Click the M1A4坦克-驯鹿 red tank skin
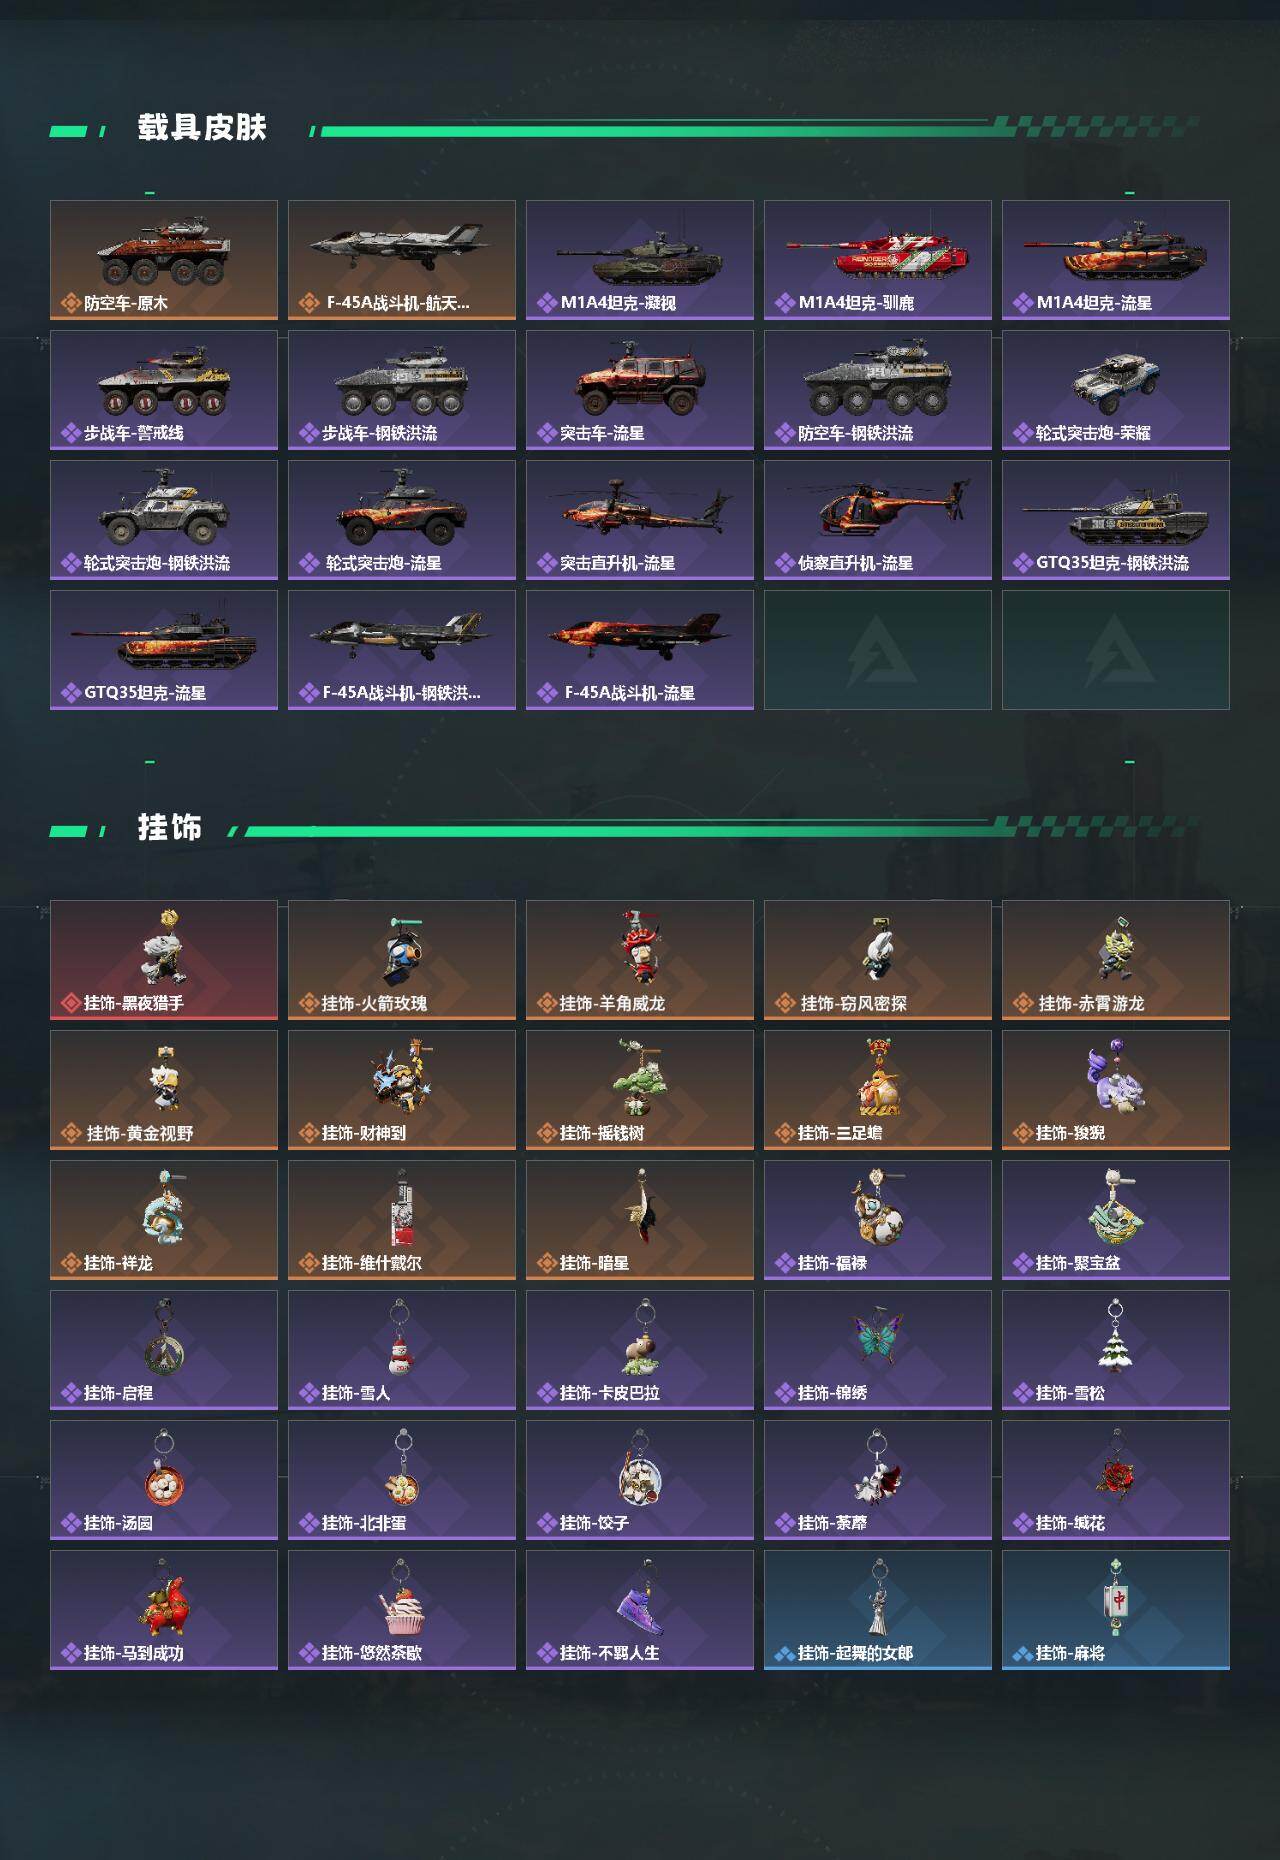 (x=878, y=260)
